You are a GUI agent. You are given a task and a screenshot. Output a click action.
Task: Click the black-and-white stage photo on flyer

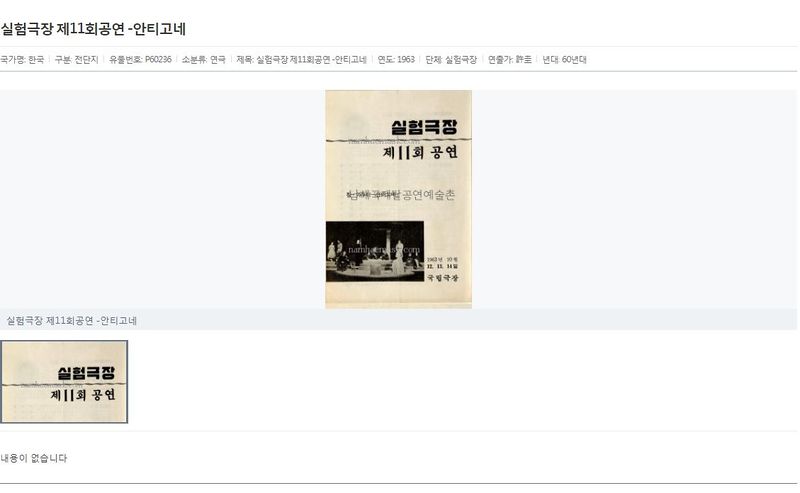point(375,251)
